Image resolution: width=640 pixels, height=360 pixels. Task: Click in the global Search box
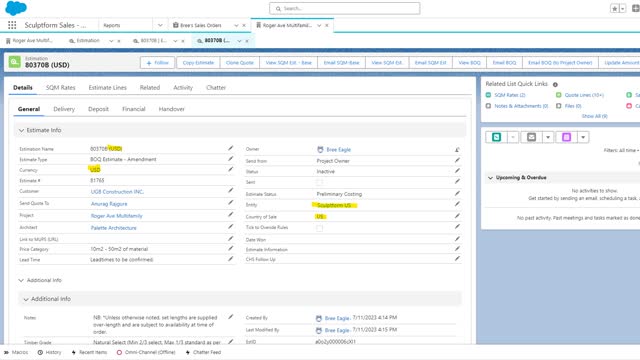coord(344,8)
